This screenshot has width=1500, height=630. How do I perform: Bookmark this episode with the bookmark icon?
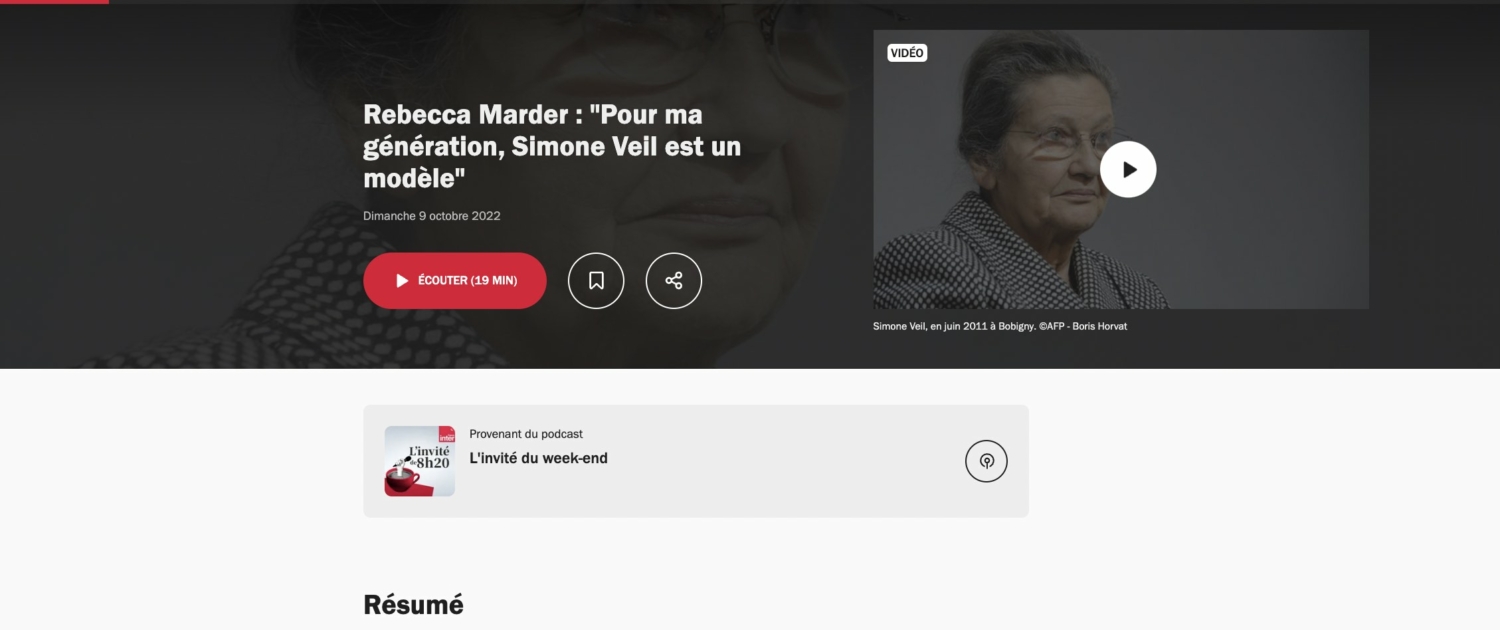tap(596, 281)
